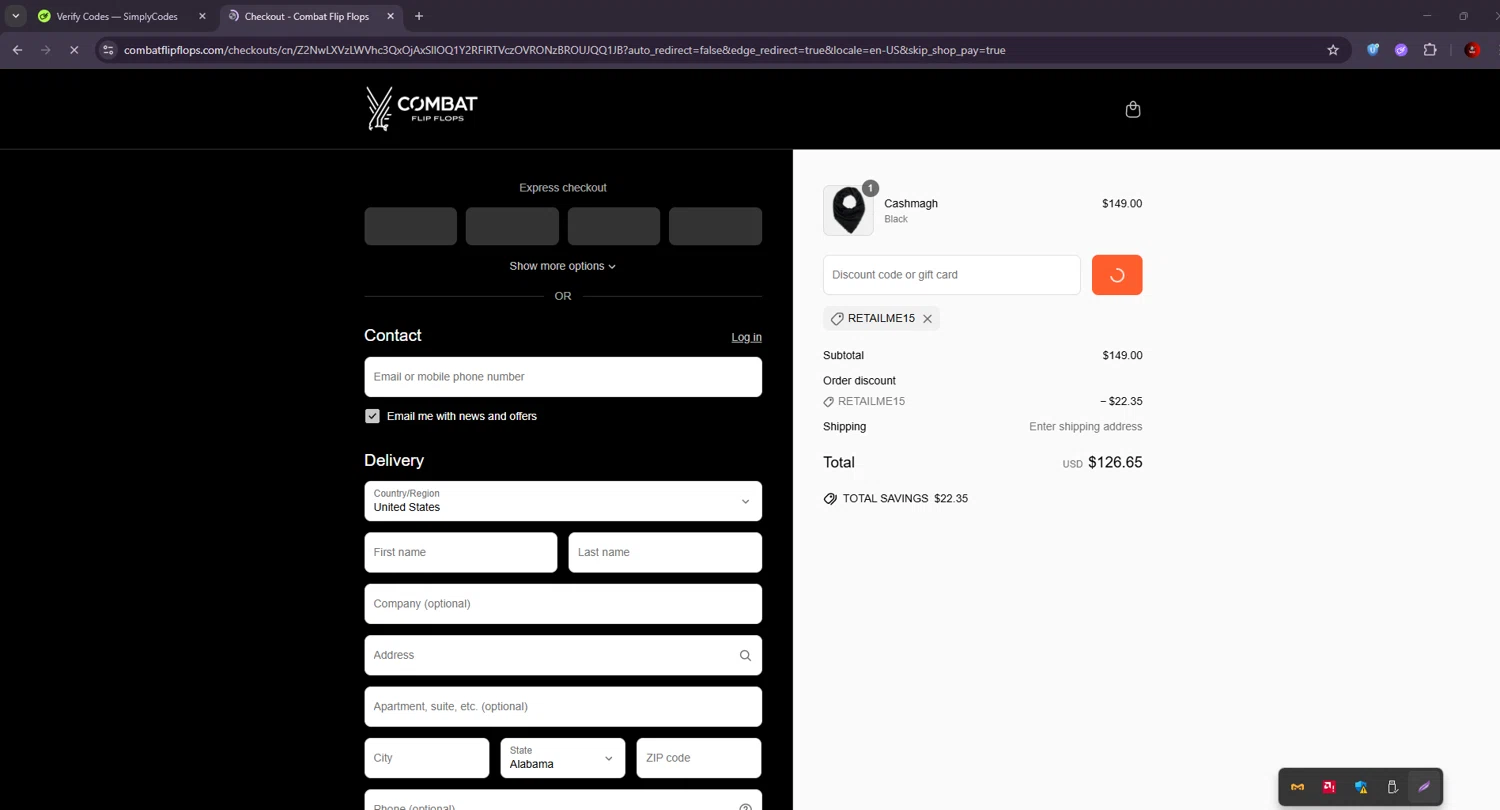This screenshot has width=1500, height=810.
Task: Click the Enter shipping address text
Action: [1086, 427]
